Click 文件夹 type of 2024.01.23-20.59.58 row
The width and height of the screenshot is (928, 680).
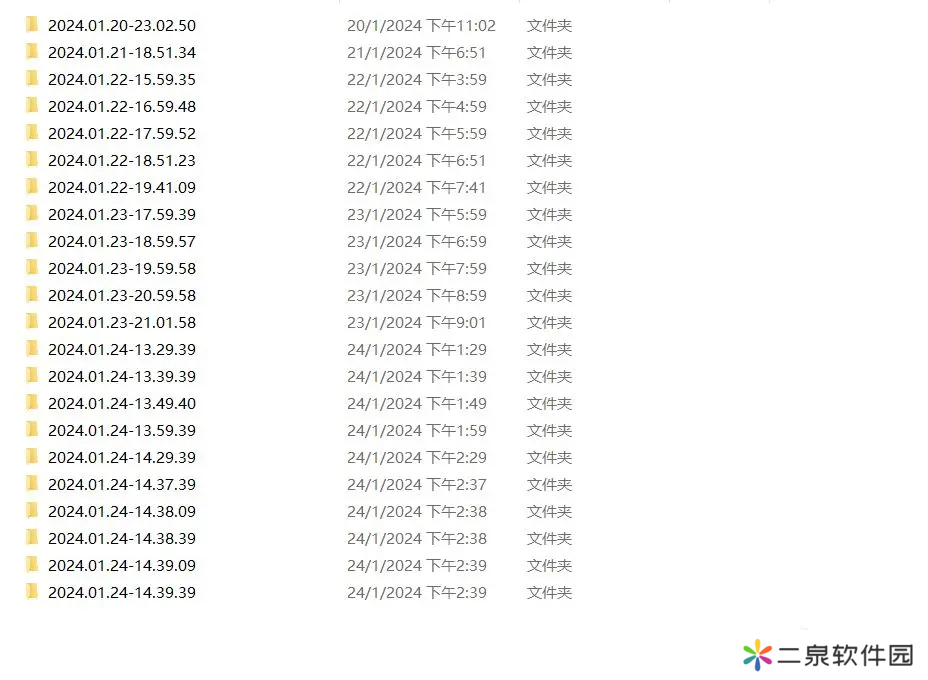[549, 295]
